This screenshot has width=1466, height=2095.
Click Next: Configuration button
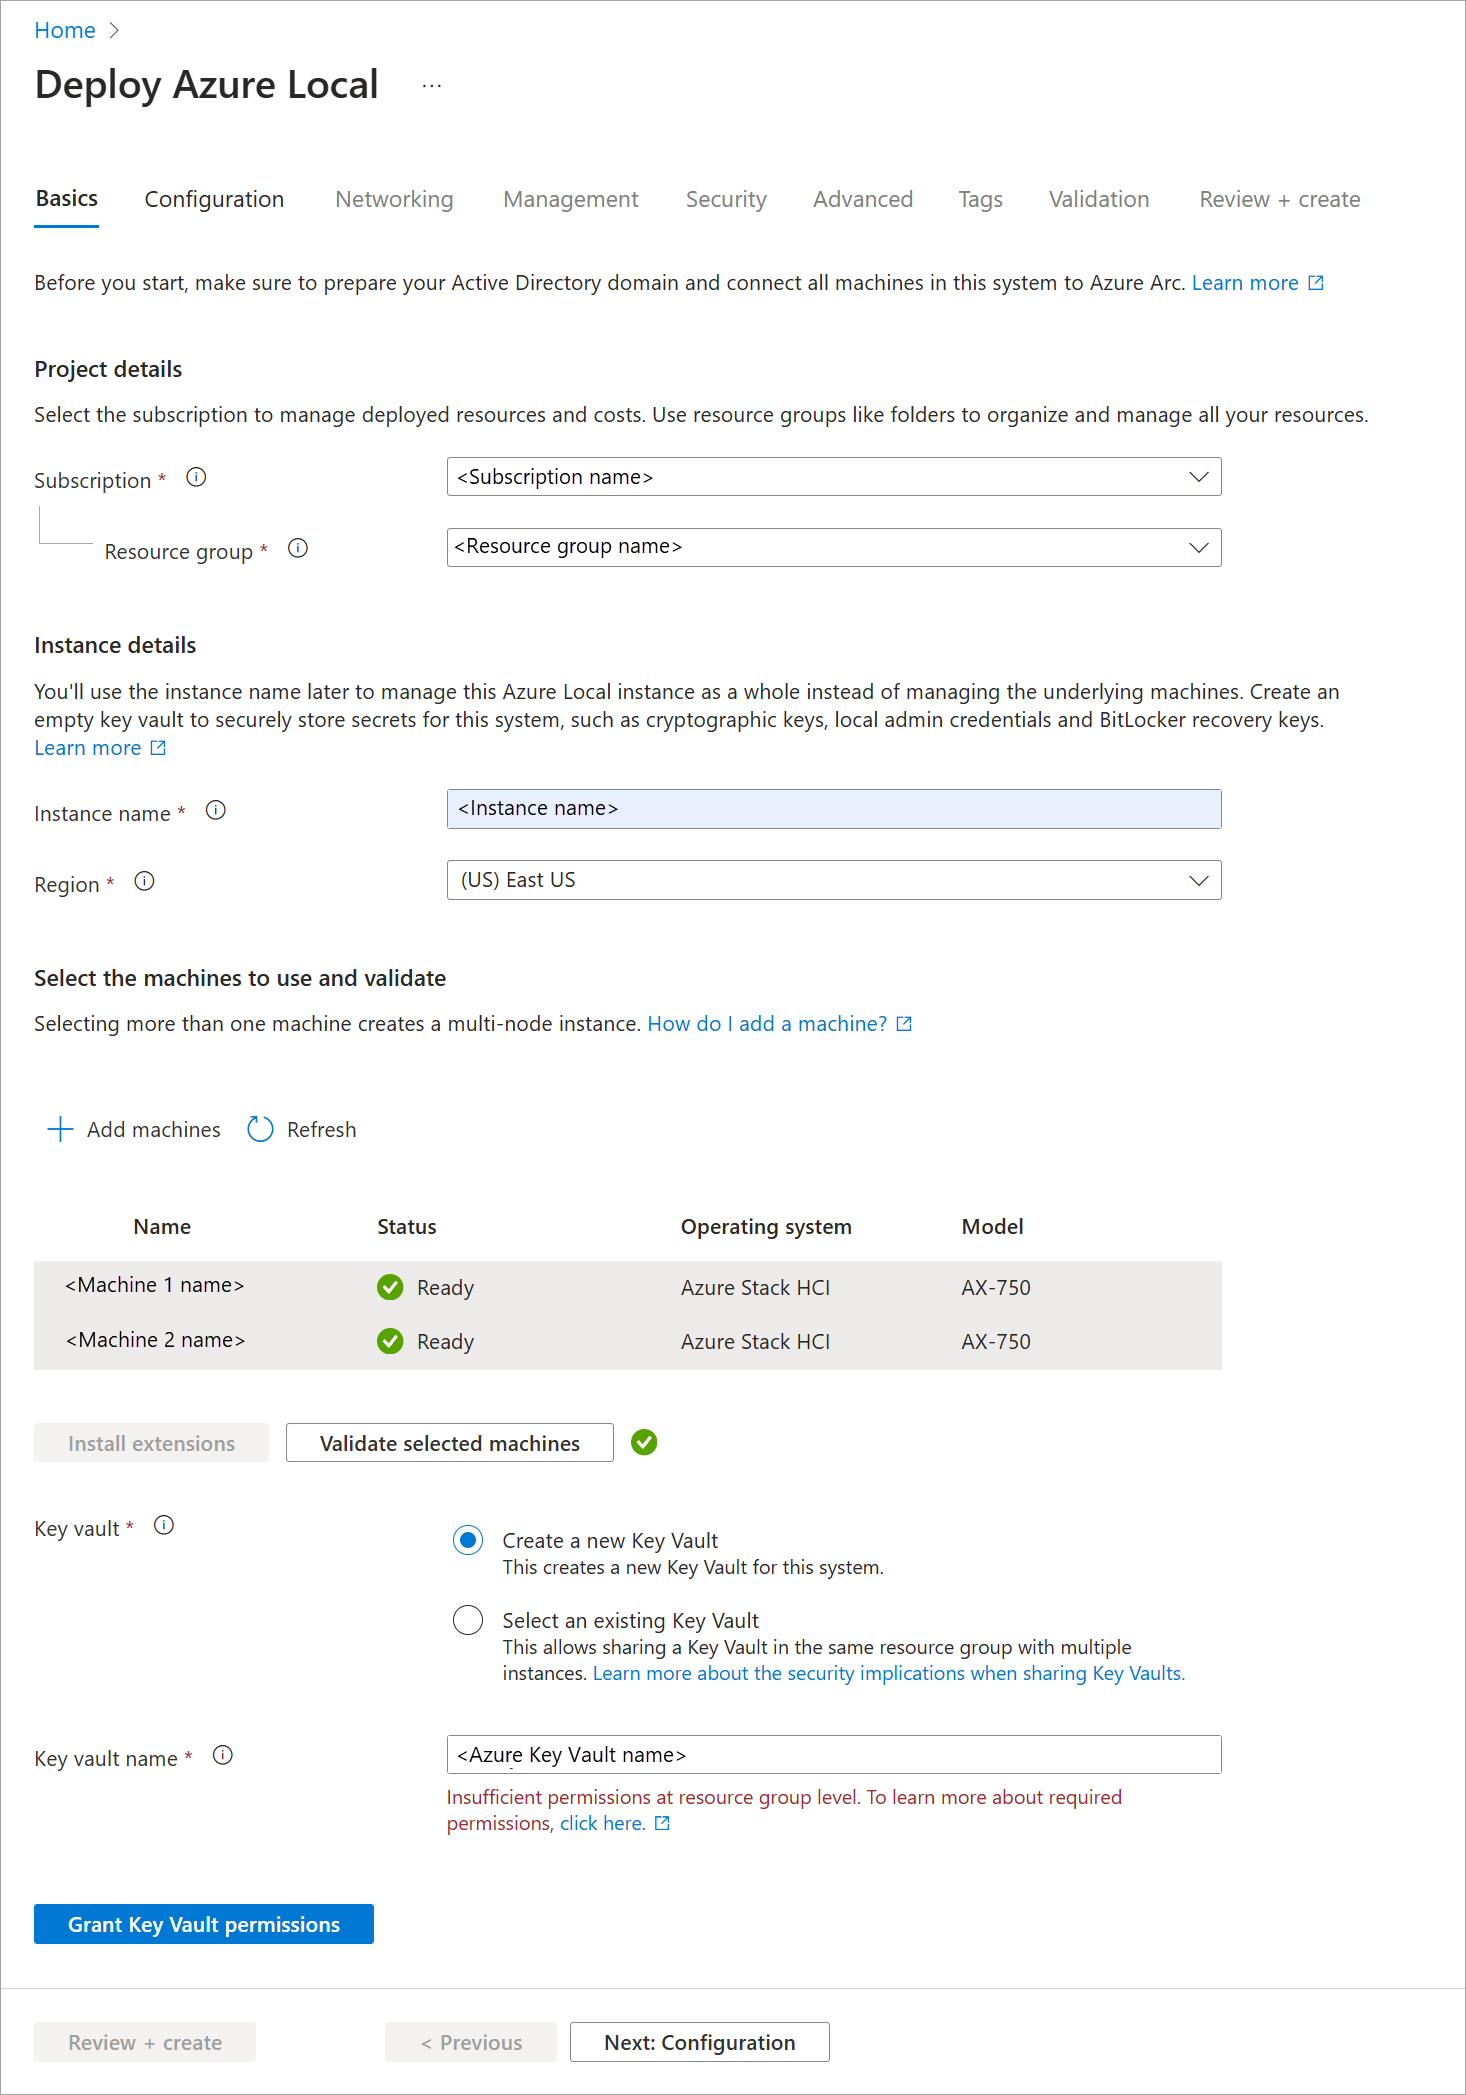[699, 2042]
